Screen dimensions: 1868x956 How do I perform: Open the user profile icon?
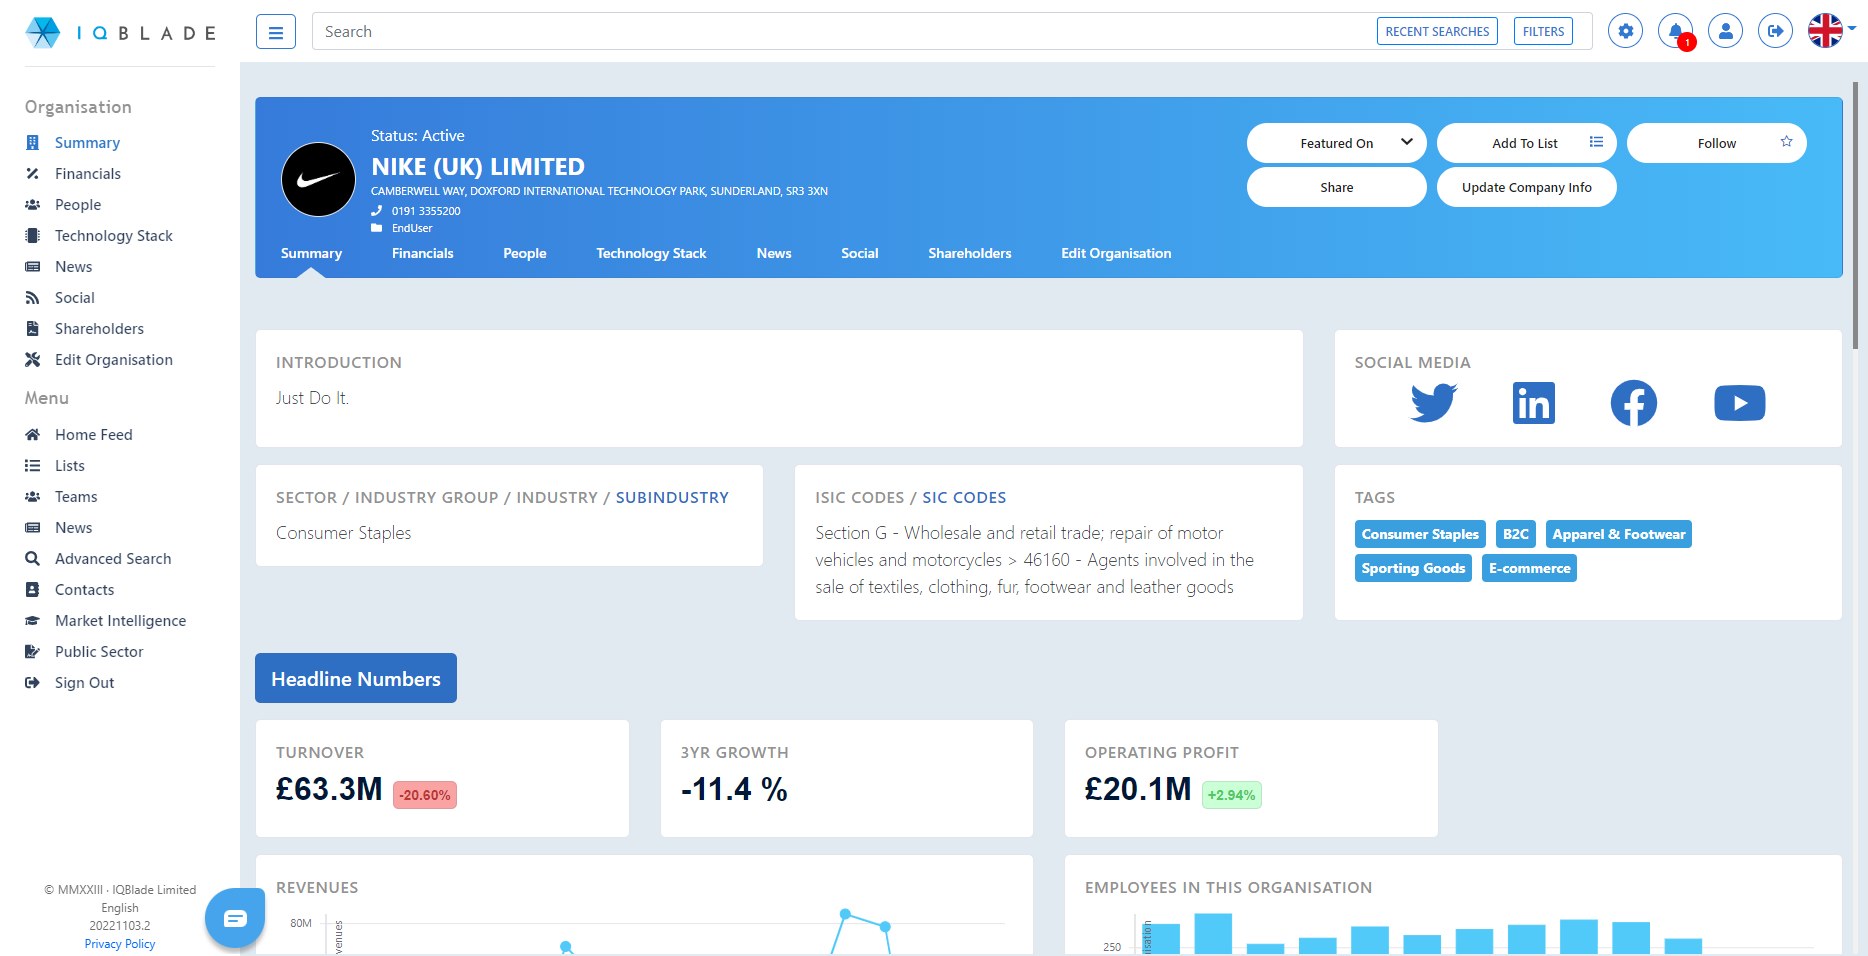point(1725,31)
